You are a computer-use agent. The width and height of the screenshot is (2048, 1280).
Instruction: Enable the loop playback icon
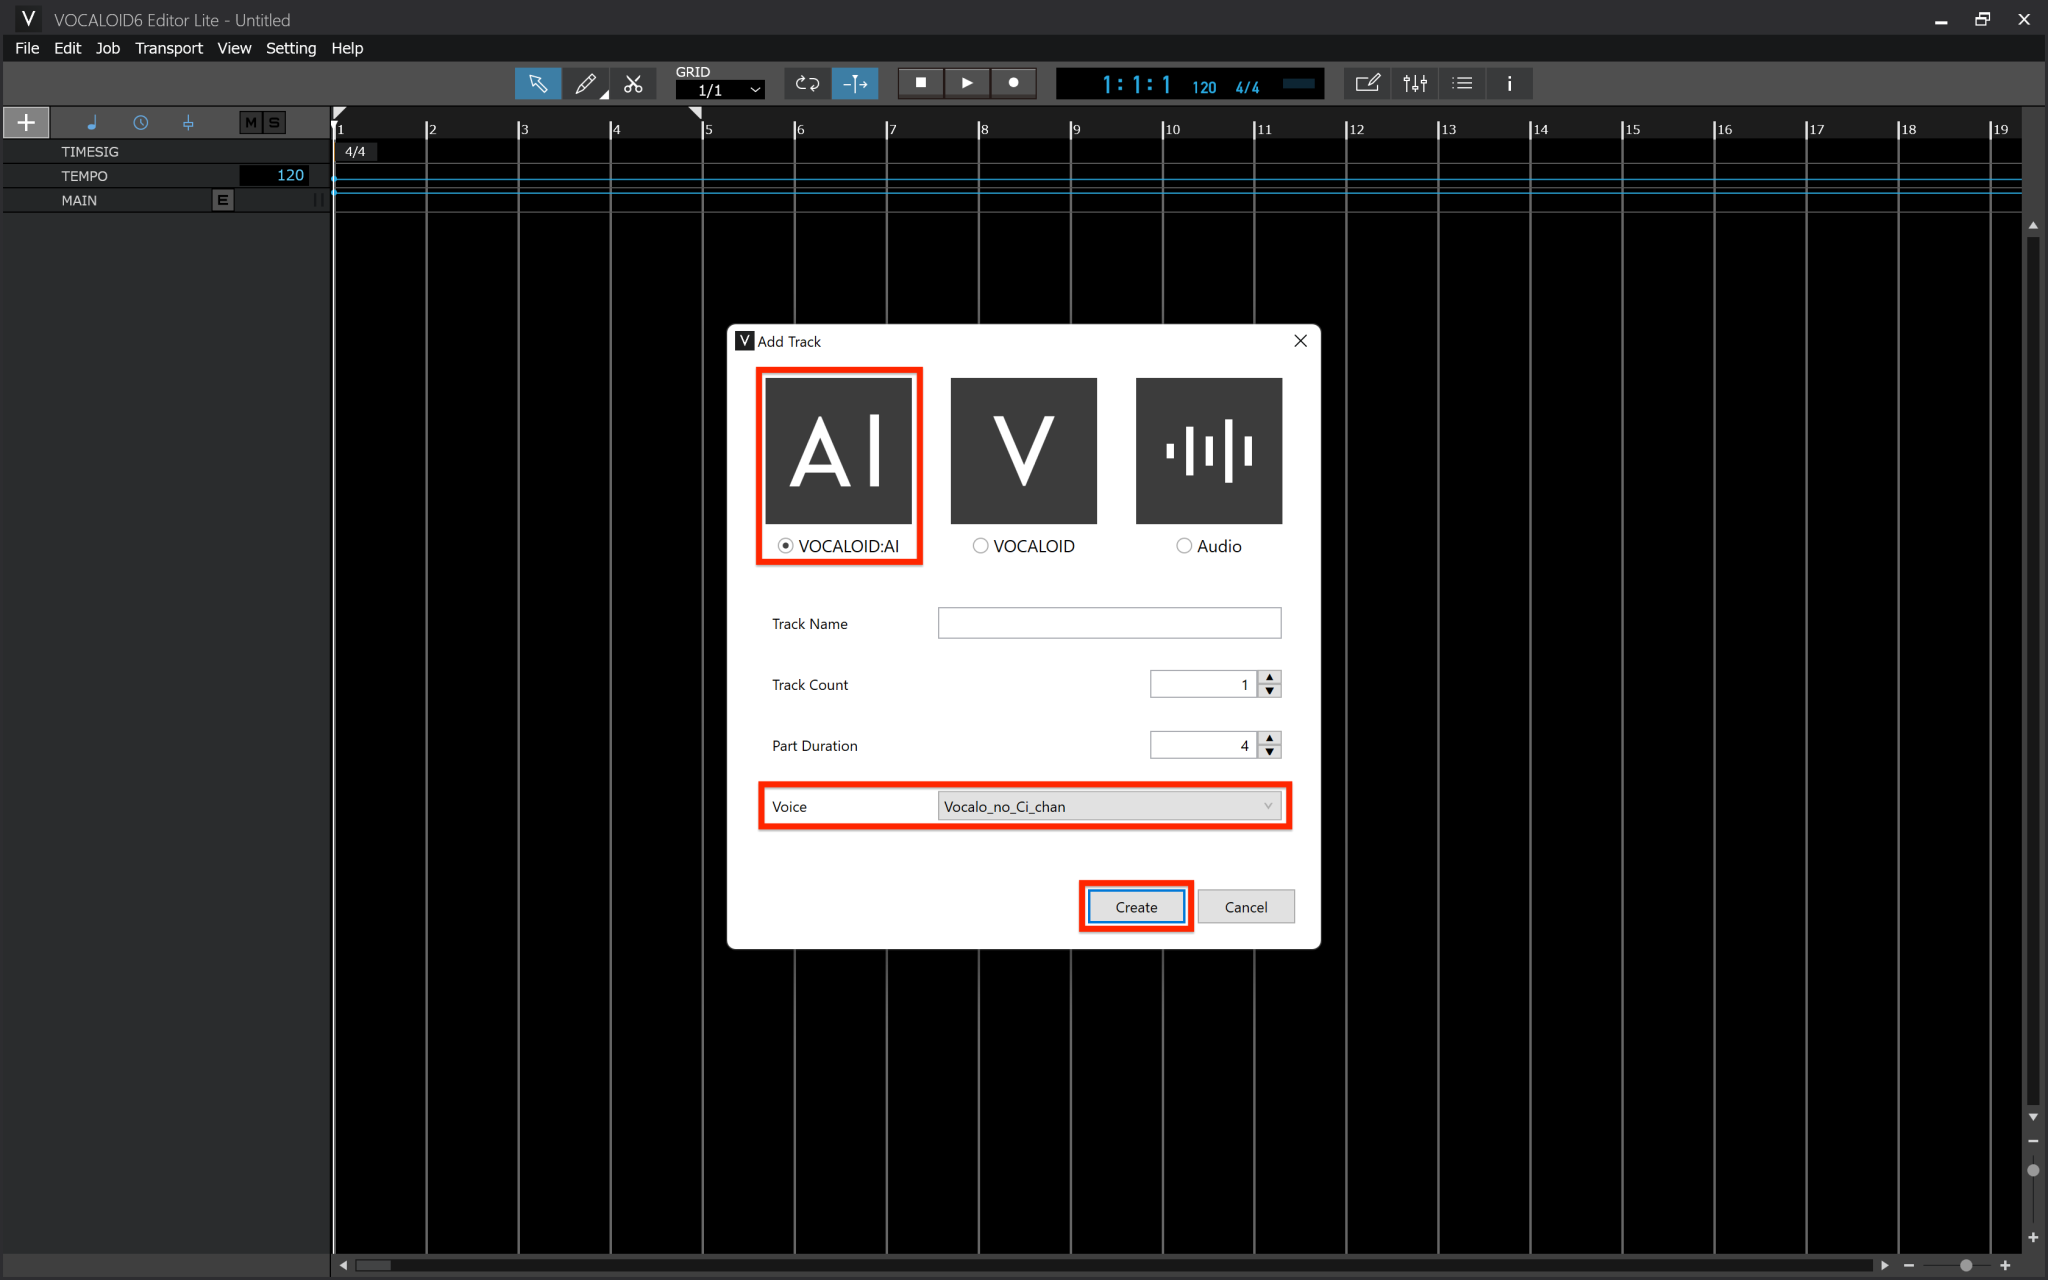[x=806, y=83]
